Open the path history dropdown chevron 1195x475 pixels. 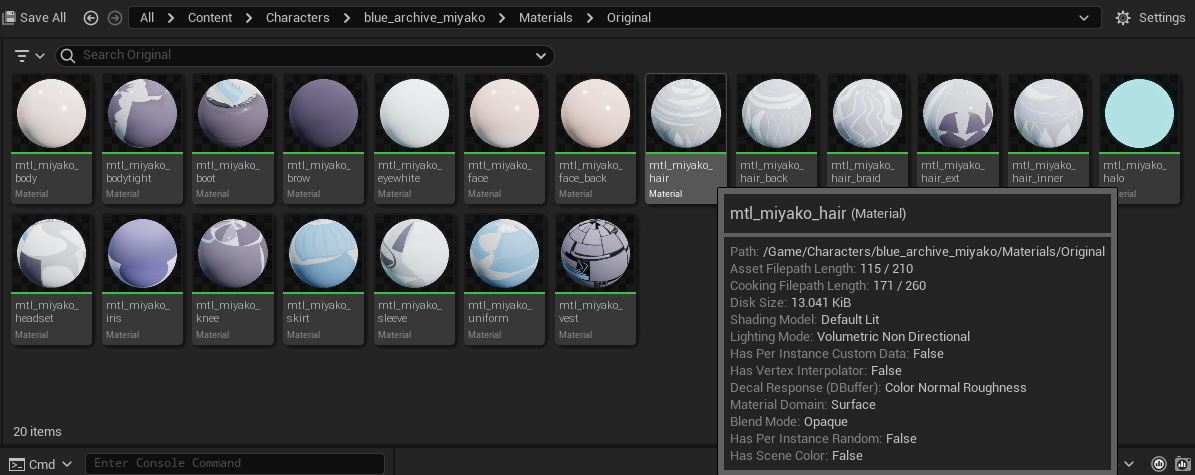1084,18
